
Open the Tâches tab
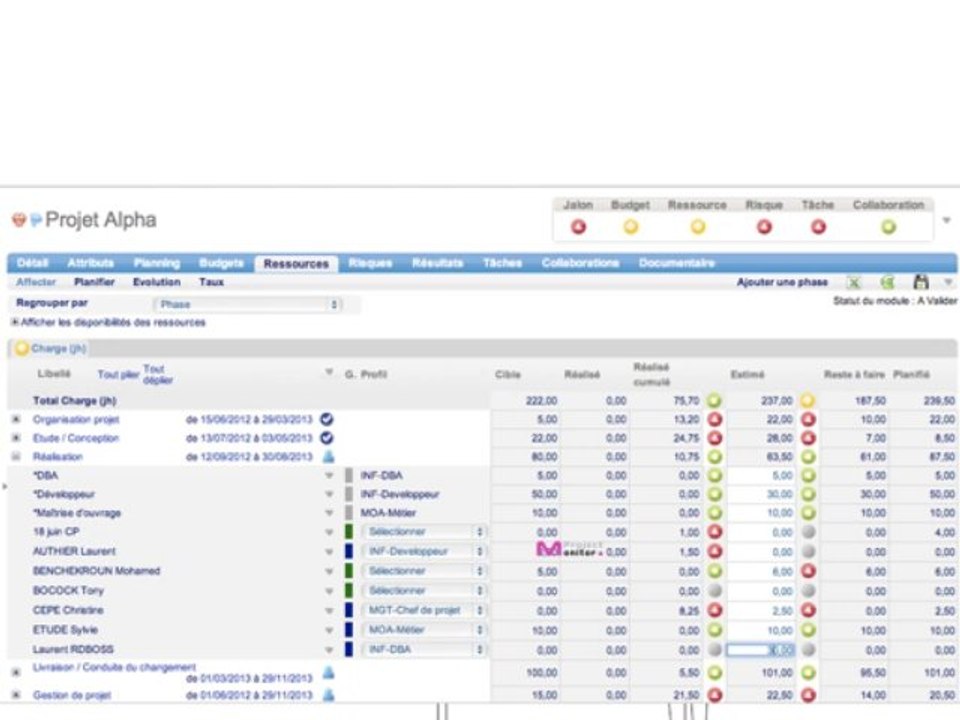(502, 263)
